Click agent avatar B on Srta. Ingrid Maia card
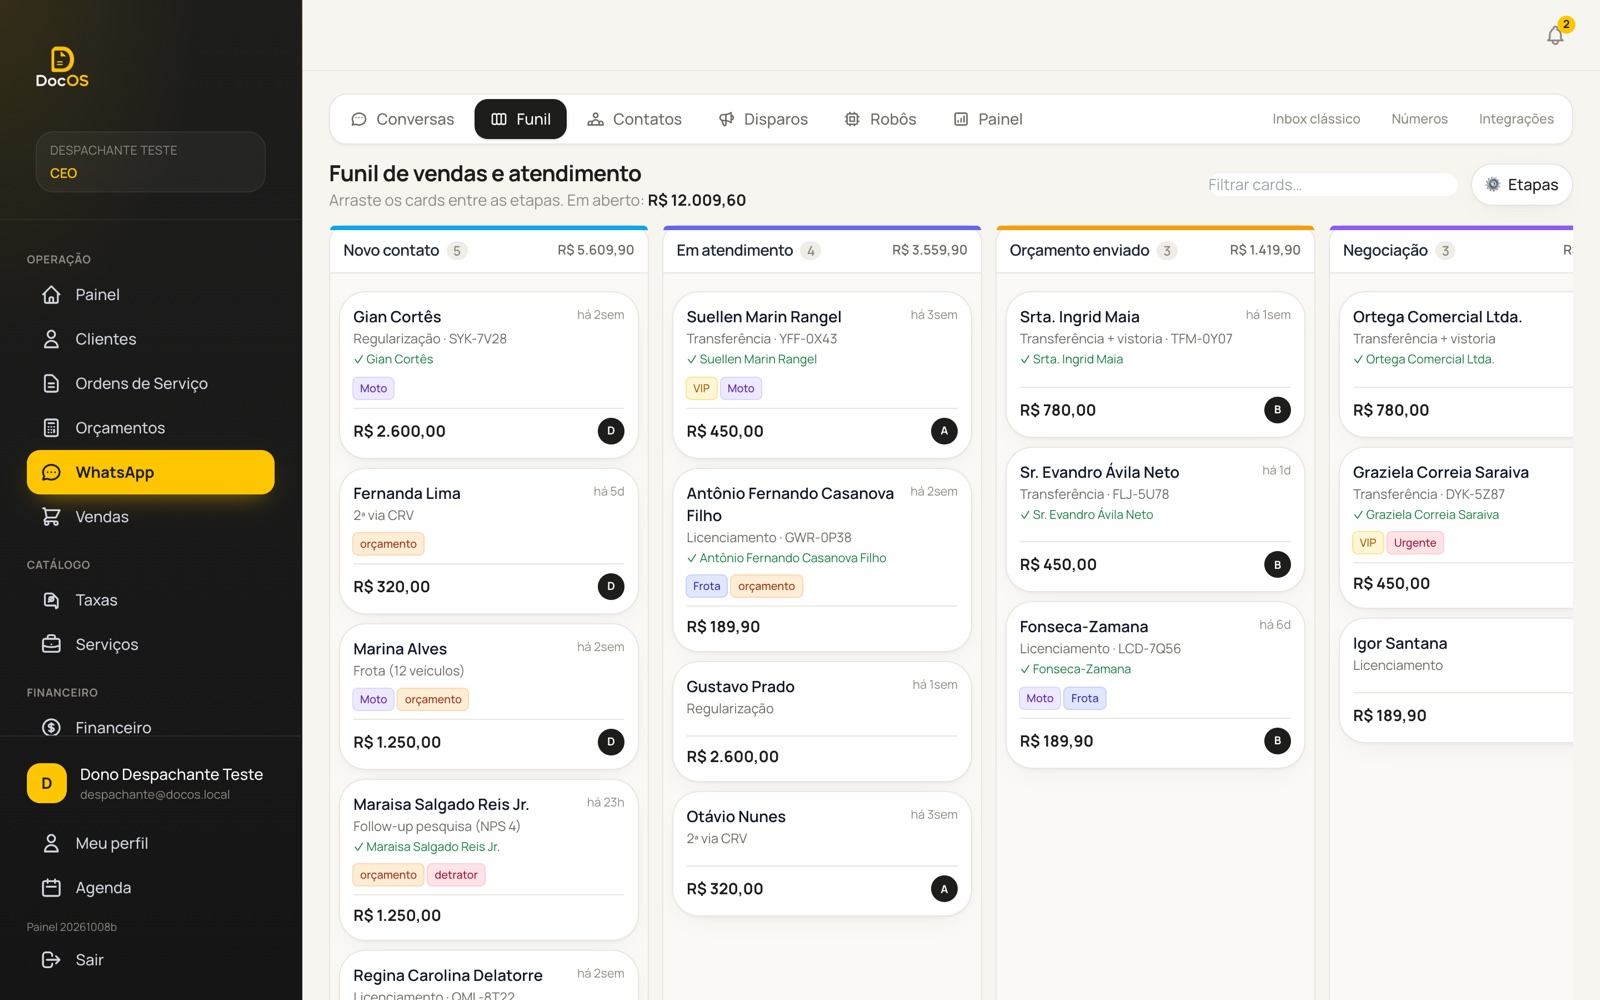The height and width of the screenshot is (1000, 1600). pos(1277,410)
